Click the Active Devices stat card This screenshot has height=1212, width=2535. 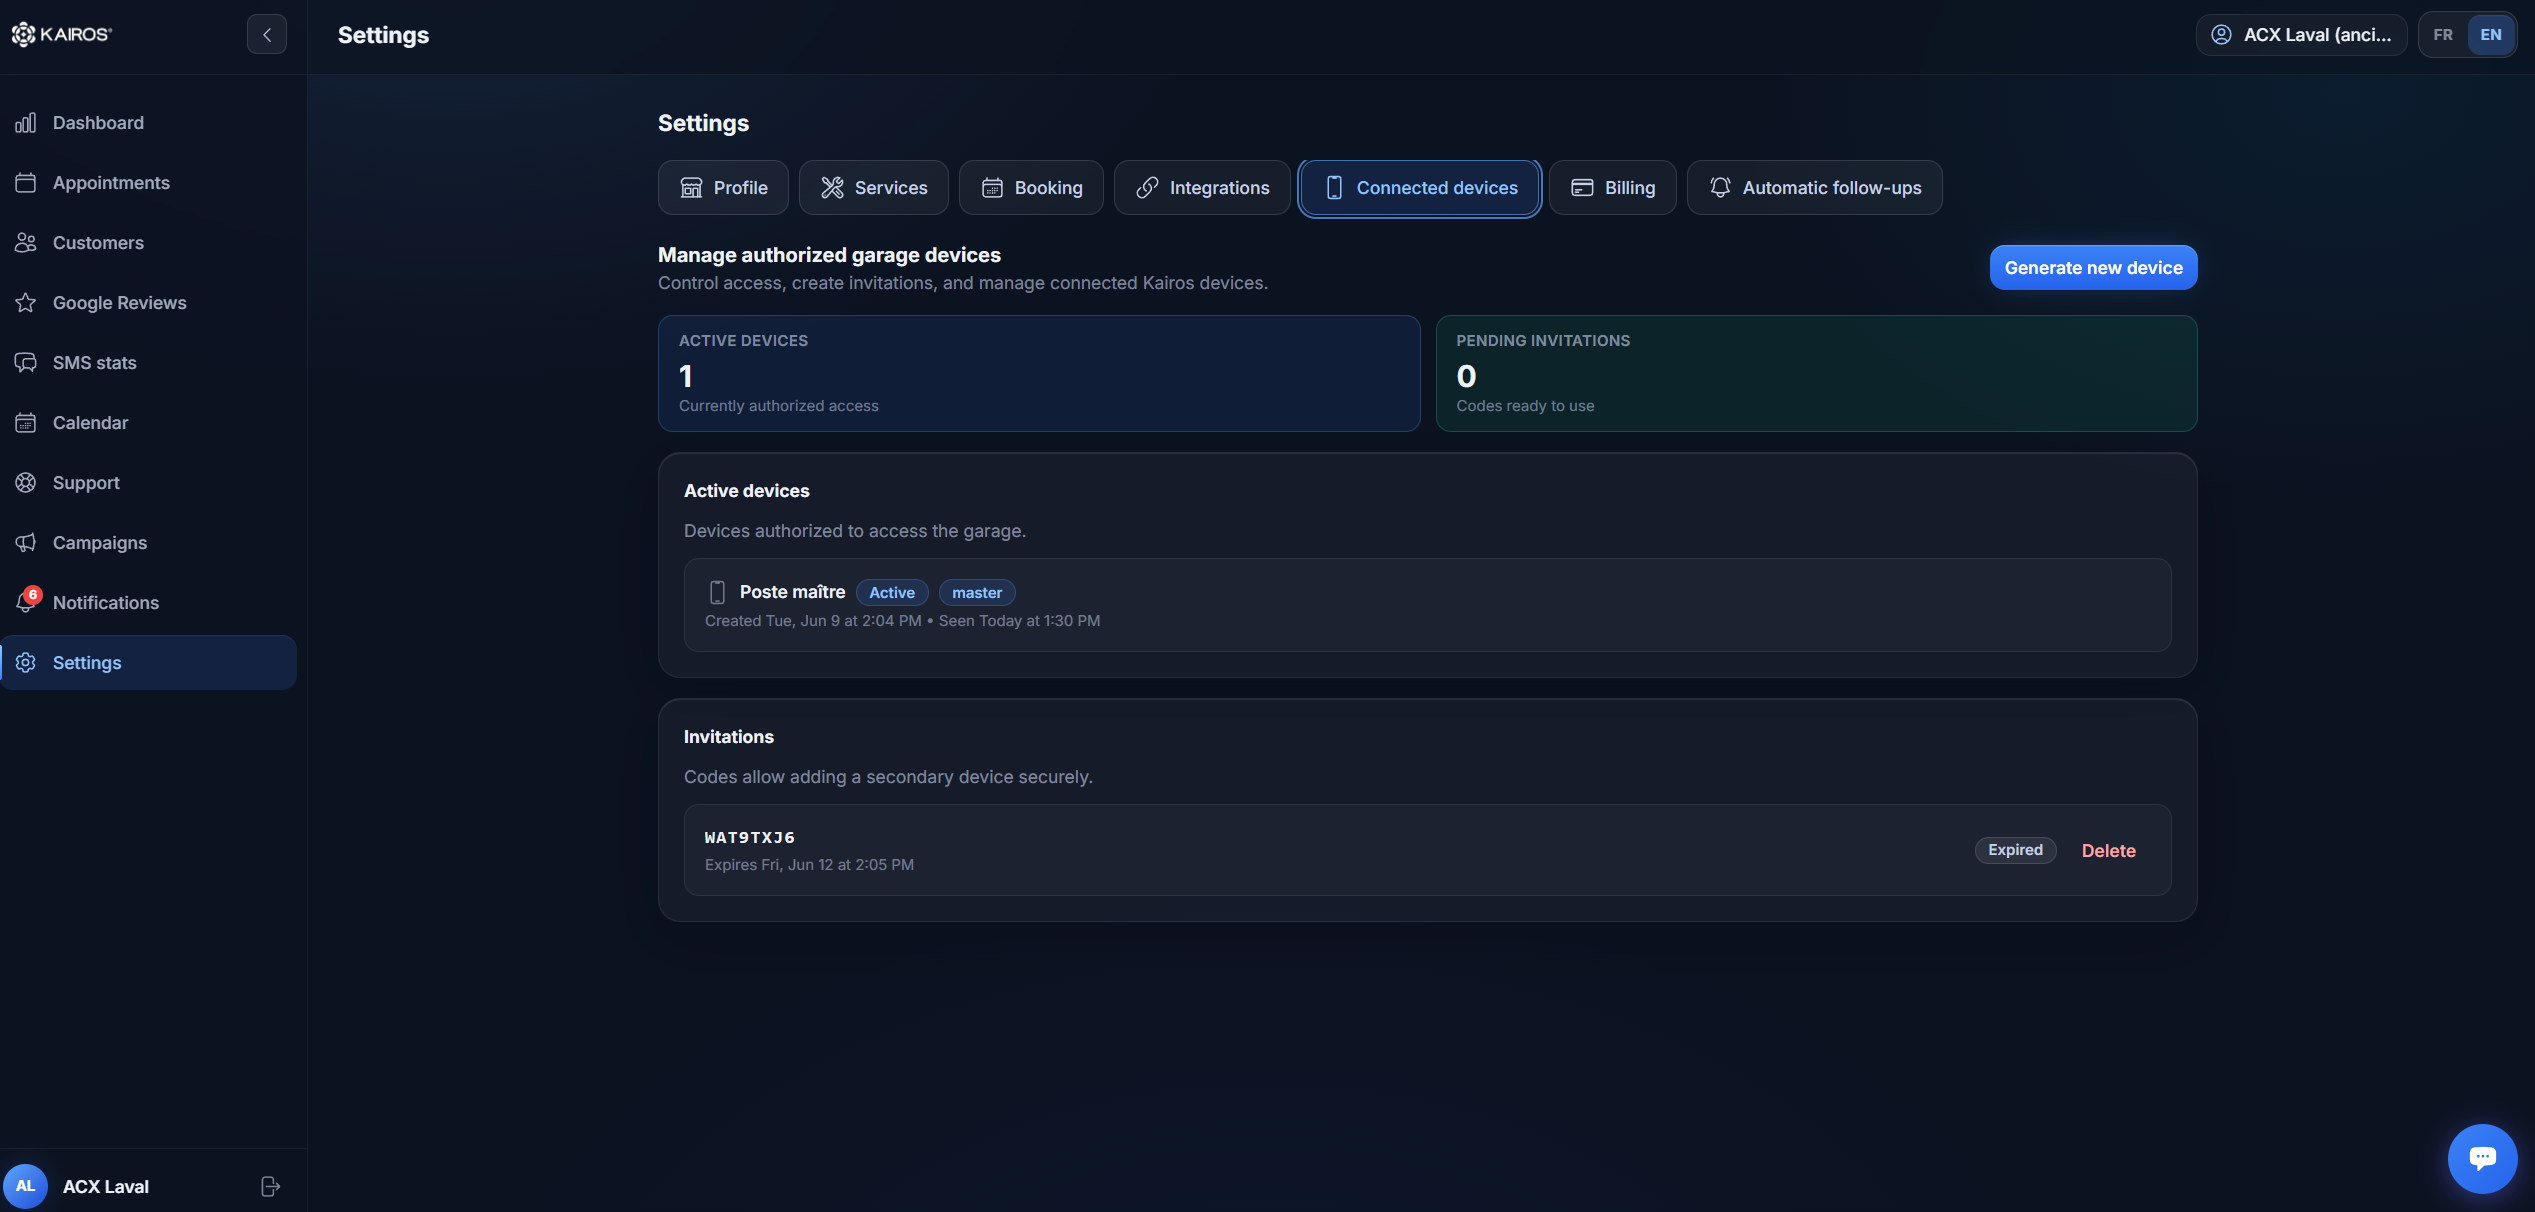pyautogui.click(x=1039, y=373)
